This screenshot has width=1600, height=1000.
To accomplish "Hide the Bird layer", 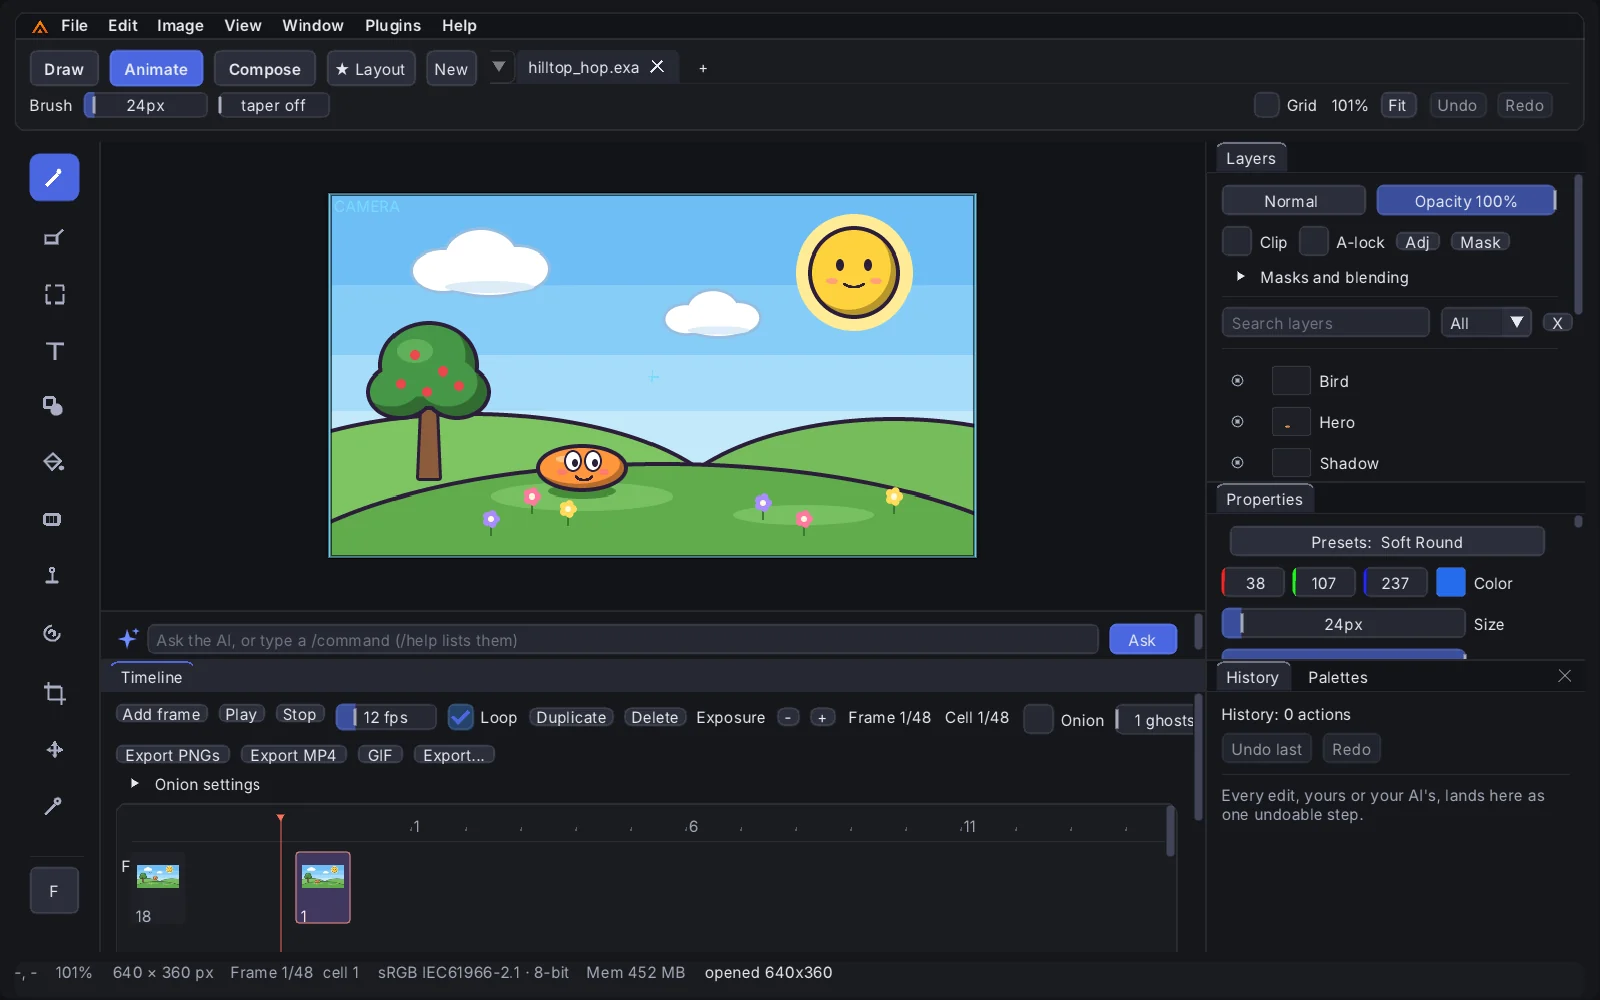I will tap(1237, 381).
